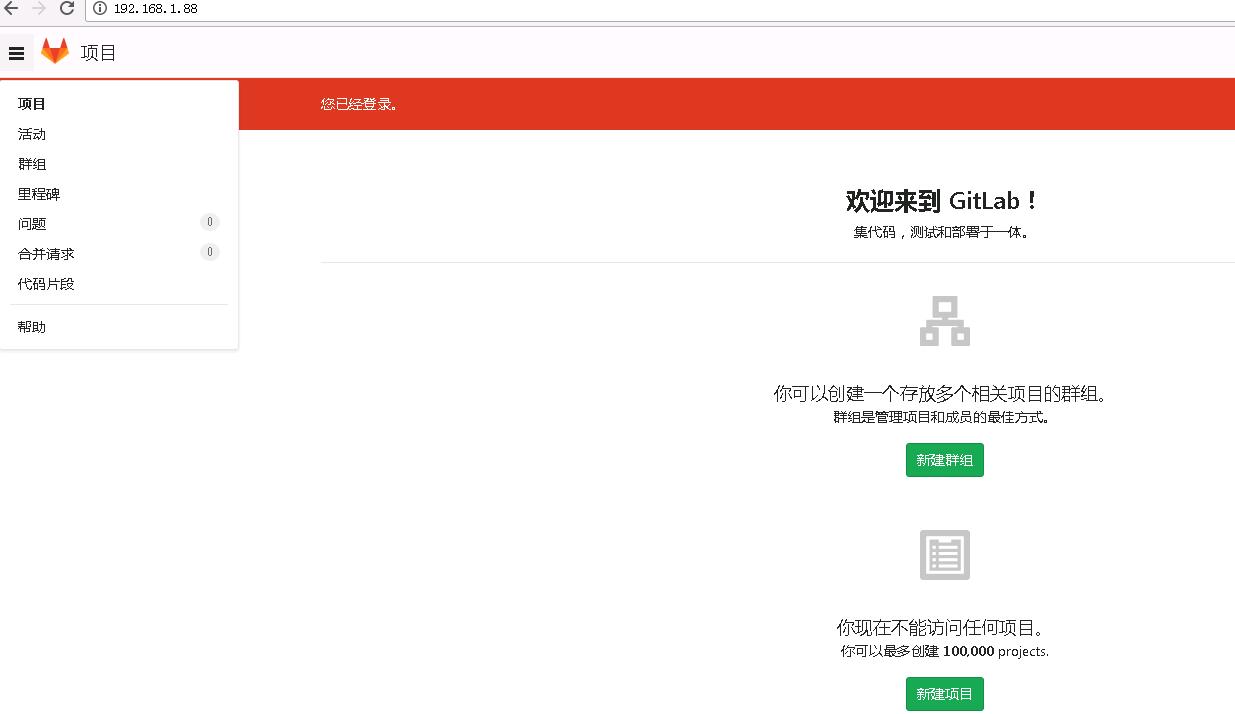
Task: Click the GitLab fox logo
Action: 55,51
